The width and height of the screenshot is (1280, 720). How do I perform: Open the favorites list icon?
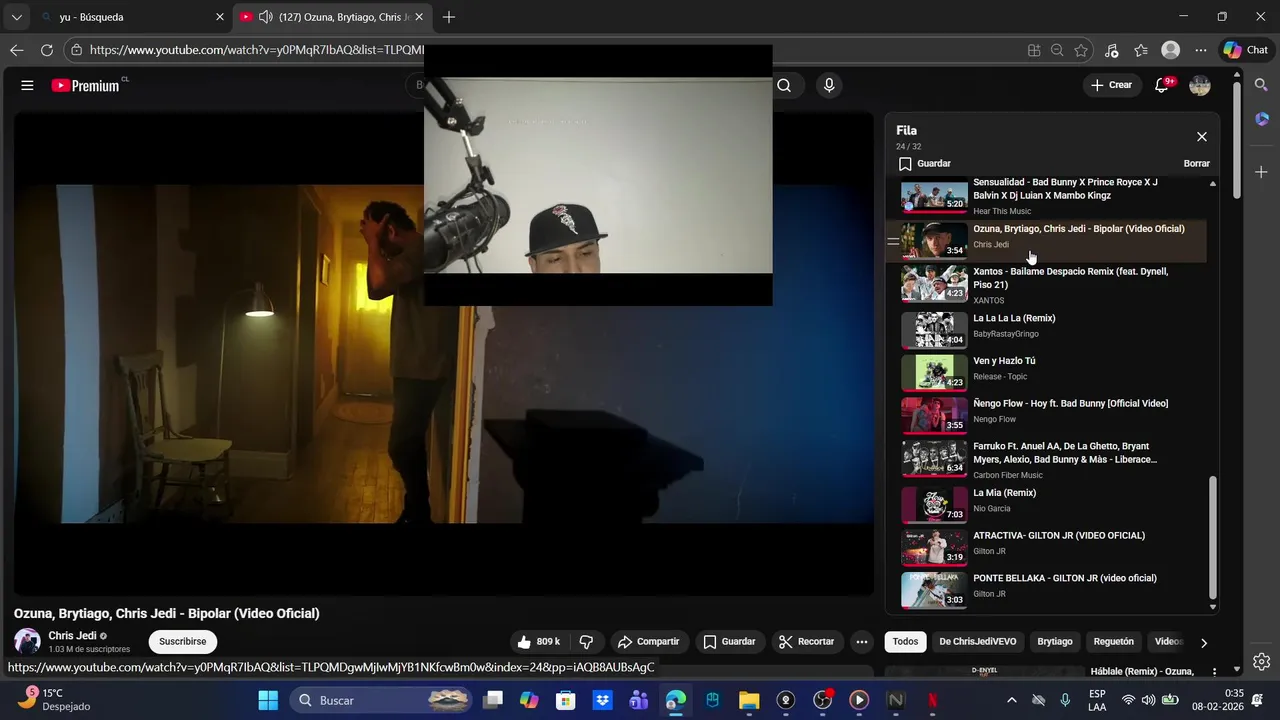(x=1141, y=50)
